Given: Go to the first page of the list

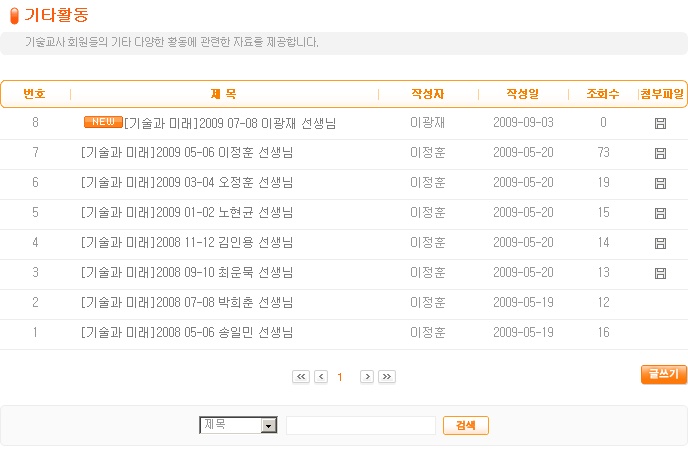Looking at the screenshot, I should 301,377.
